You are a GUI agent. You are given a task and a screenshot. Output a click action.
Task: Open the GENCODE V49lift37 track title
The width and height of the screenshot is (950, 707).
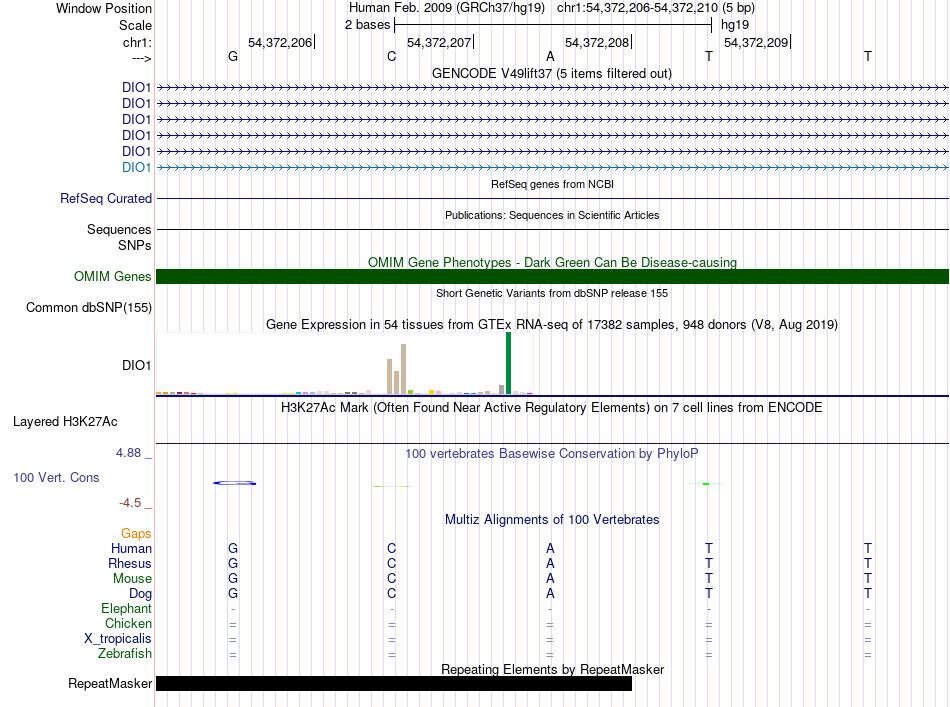point(551,73)
